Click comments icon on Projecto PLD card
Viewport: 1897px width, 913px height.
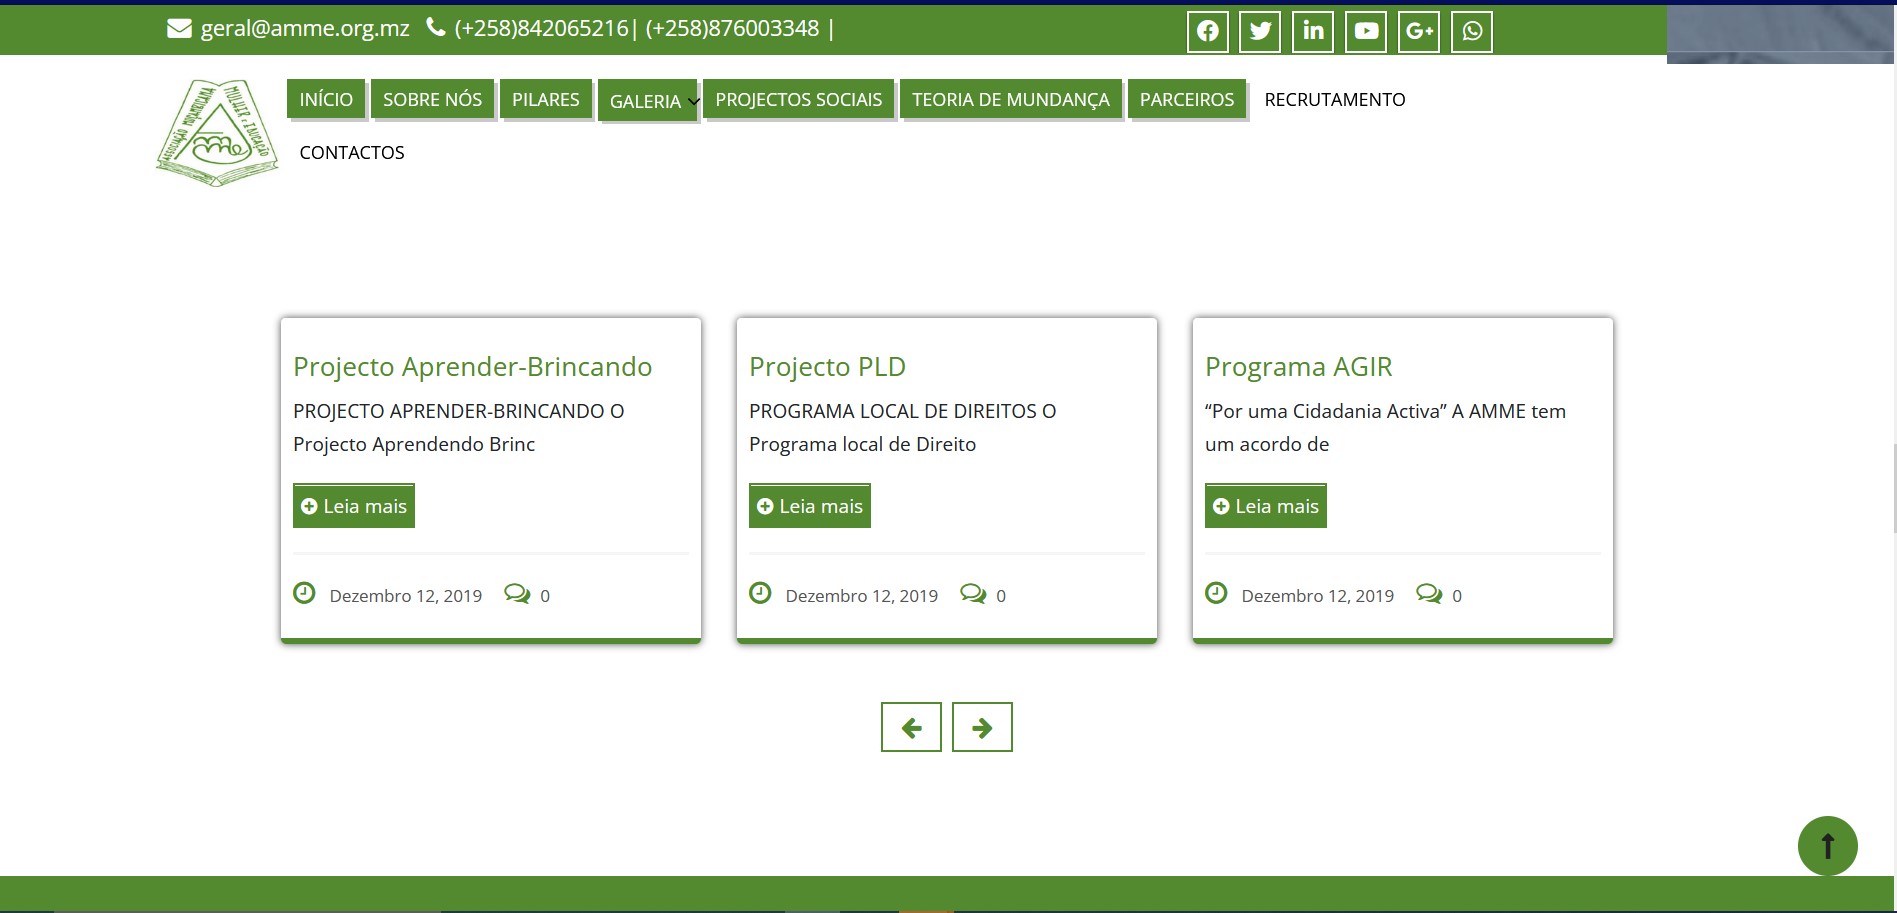coord(973,594)
